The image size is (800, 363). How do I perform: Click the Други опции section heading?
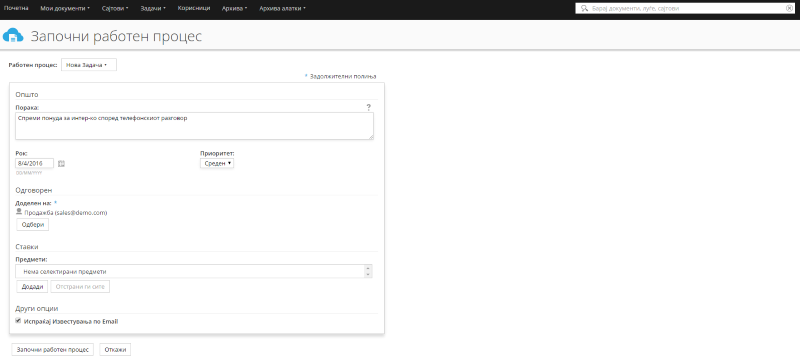pyautogui.click(x=37, y=308)
